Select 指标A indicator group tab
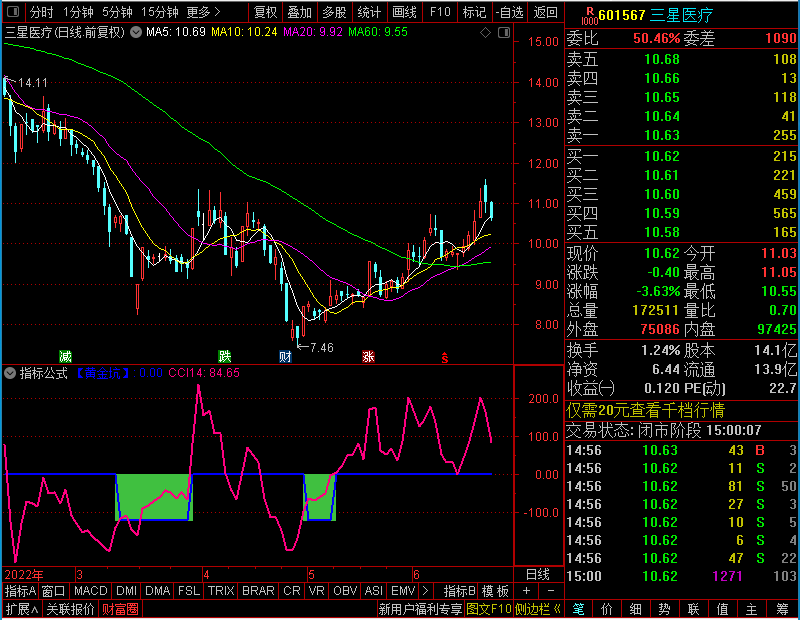The height and width of the screenshot is (620, 800). (x=20, y=591)
